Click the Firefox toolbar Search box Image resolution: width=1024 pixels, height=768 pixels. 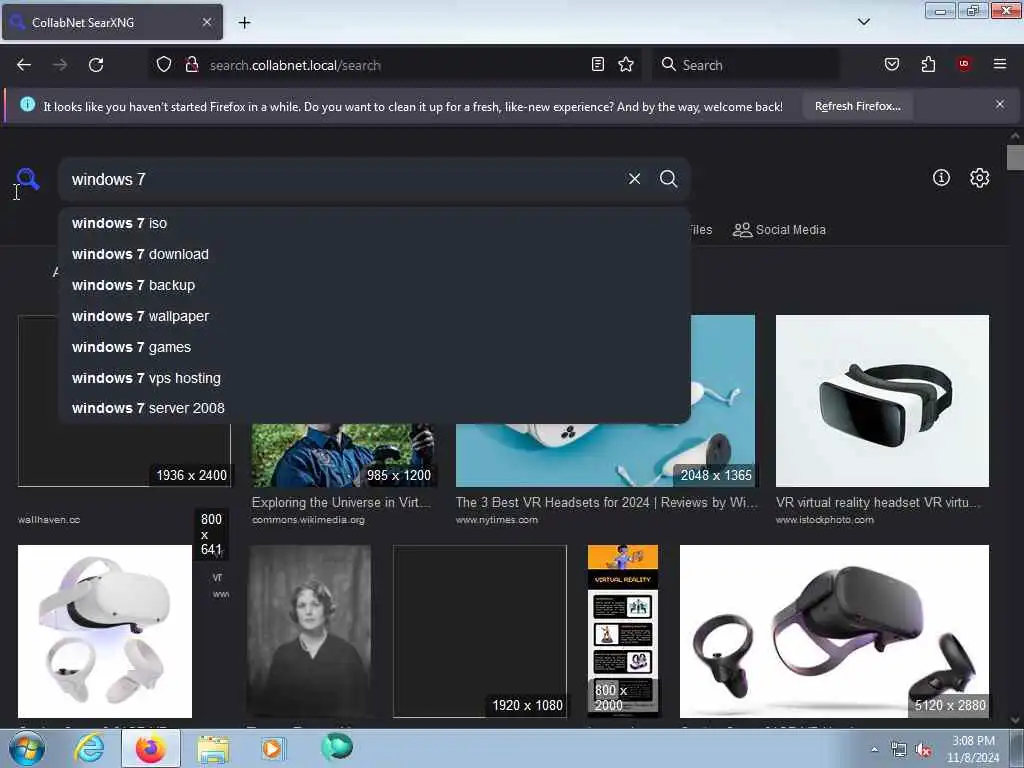click(x=745, y=65)
